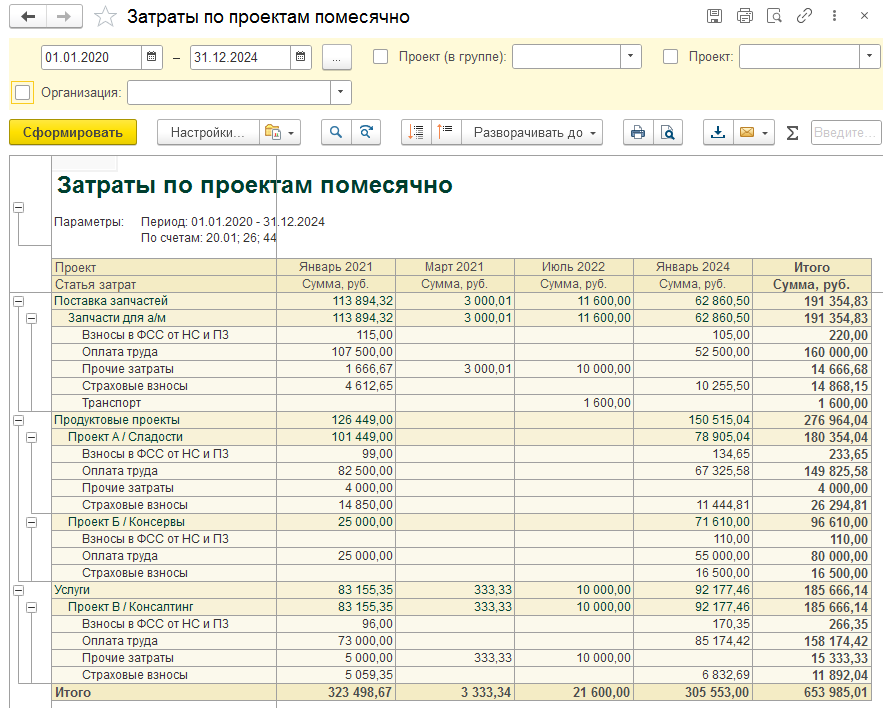Select cell 107 500,00 in Оплата труда

(336, 352)
